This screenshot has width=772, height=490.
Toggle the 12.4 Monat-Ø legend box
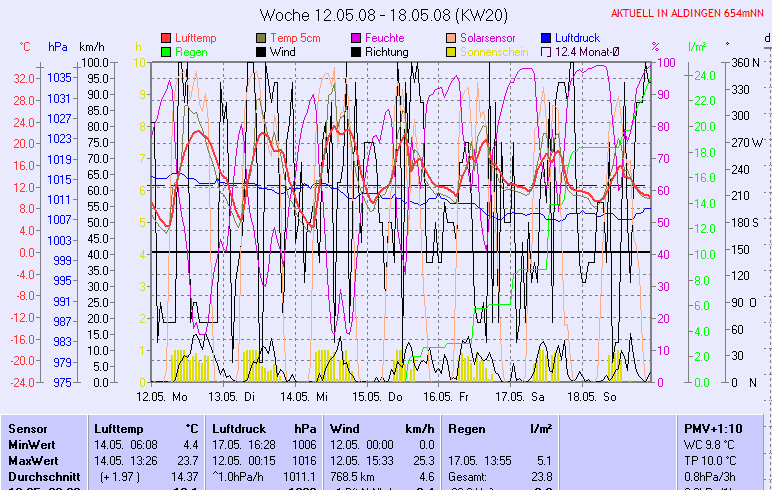click(x=547, y=51)
